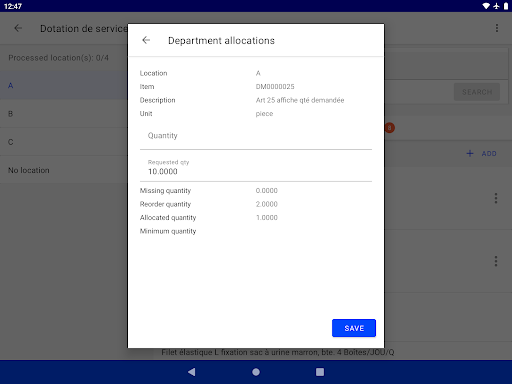The height and width of the screenshot is (384, 512).
Task: Open the second list row's three-dot menu
Action: pos(496,261)
